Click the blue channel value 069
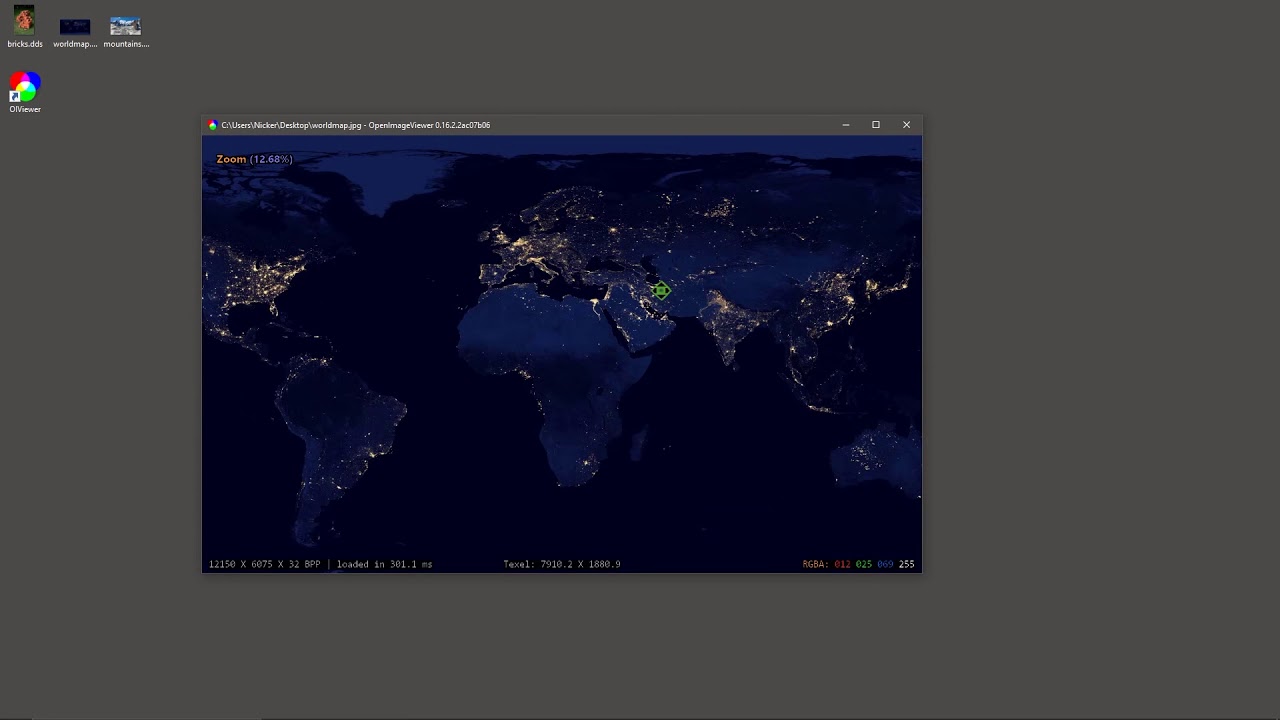Image resolution: width=1280 pixels, height=720 pixels. coord(885,564)
